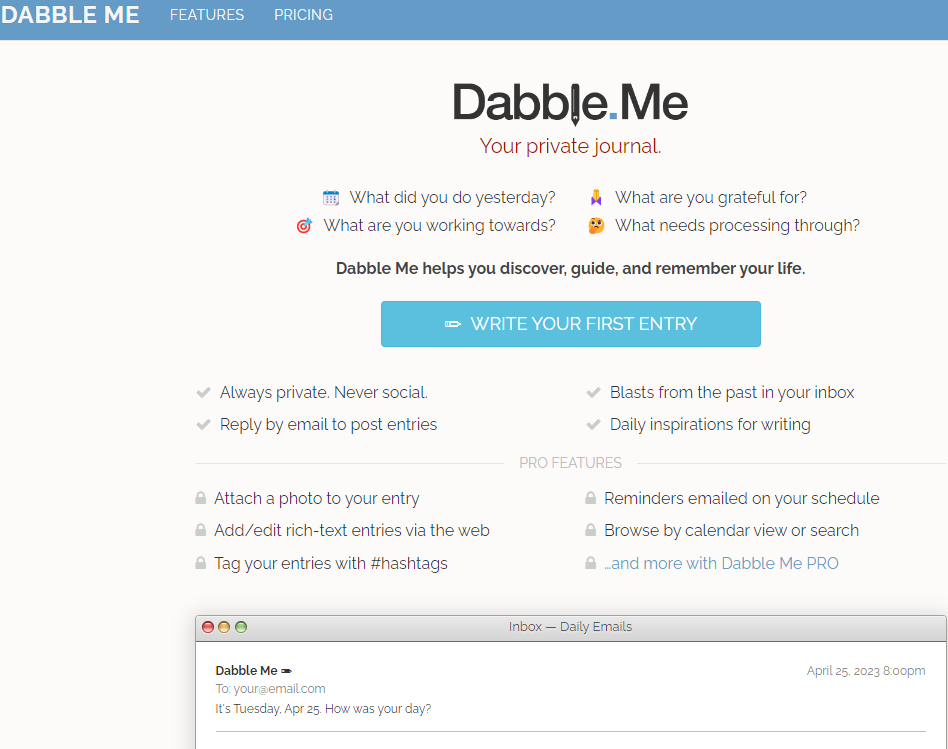948x749 pixels.
Task: Open the Pricing menu item
Action: tap(304, 15)
